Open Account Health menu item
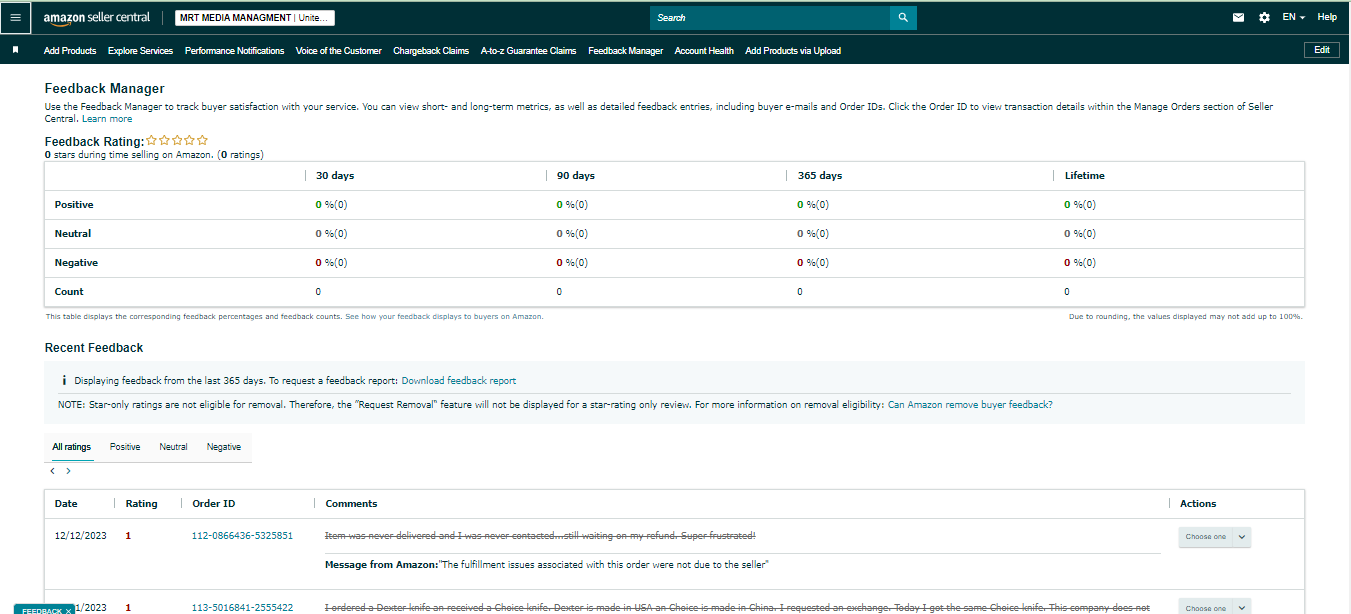This screenshot has height=614, width=1351. (704, 51)
